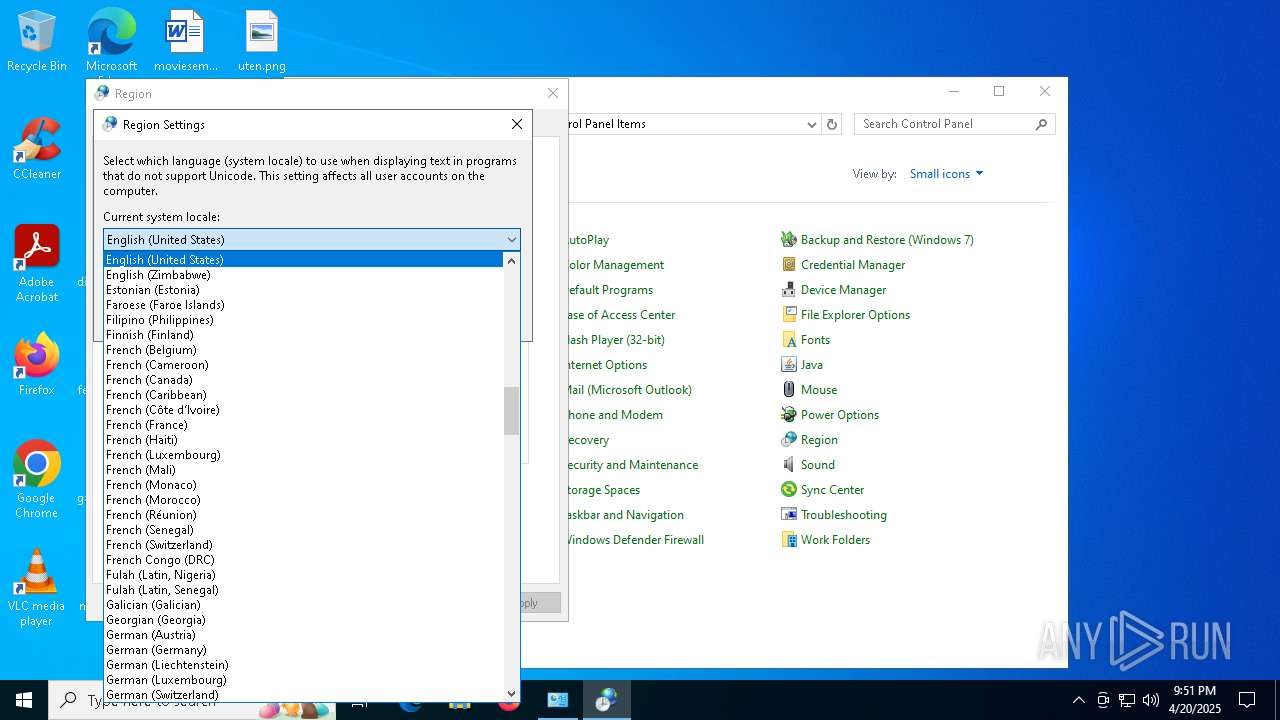Open the Control Panel address bar dropdown
Screen dimensions: 1280x720
(x=812, y=124)
